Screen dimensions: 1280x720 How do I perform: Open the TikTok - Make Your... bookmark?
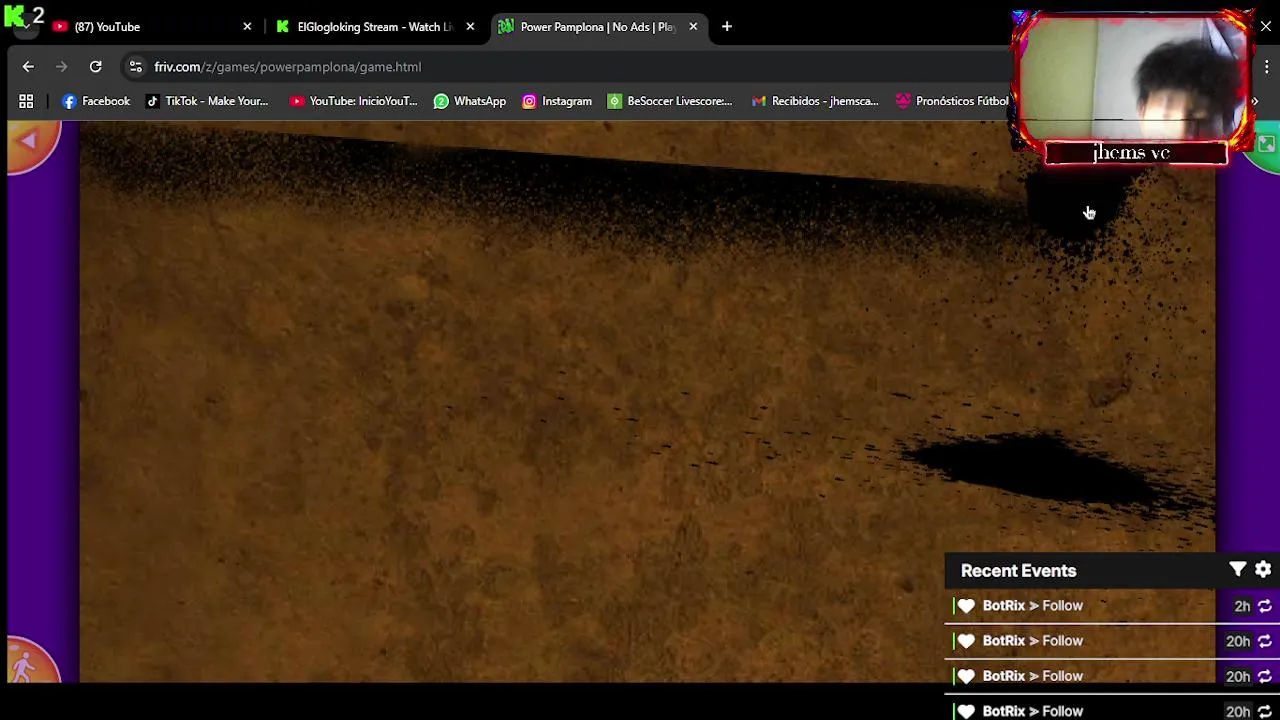tap(207, 101)
